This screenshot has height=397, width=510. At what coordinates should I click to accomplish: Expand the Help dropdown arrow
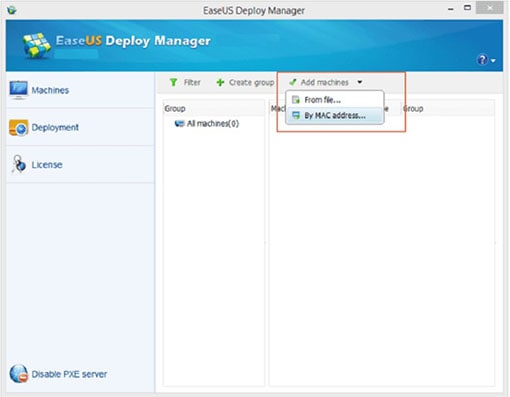tap(493, 61)
